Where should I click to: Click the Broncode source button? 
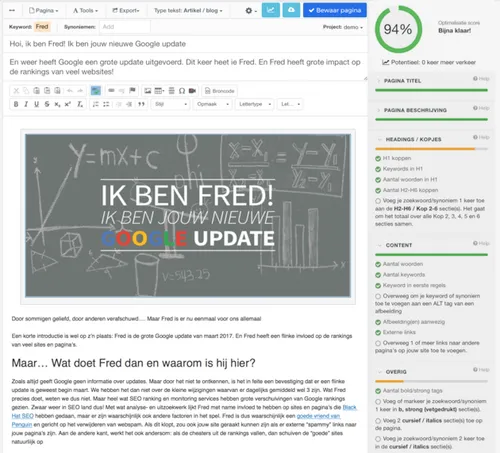[220, 91]
